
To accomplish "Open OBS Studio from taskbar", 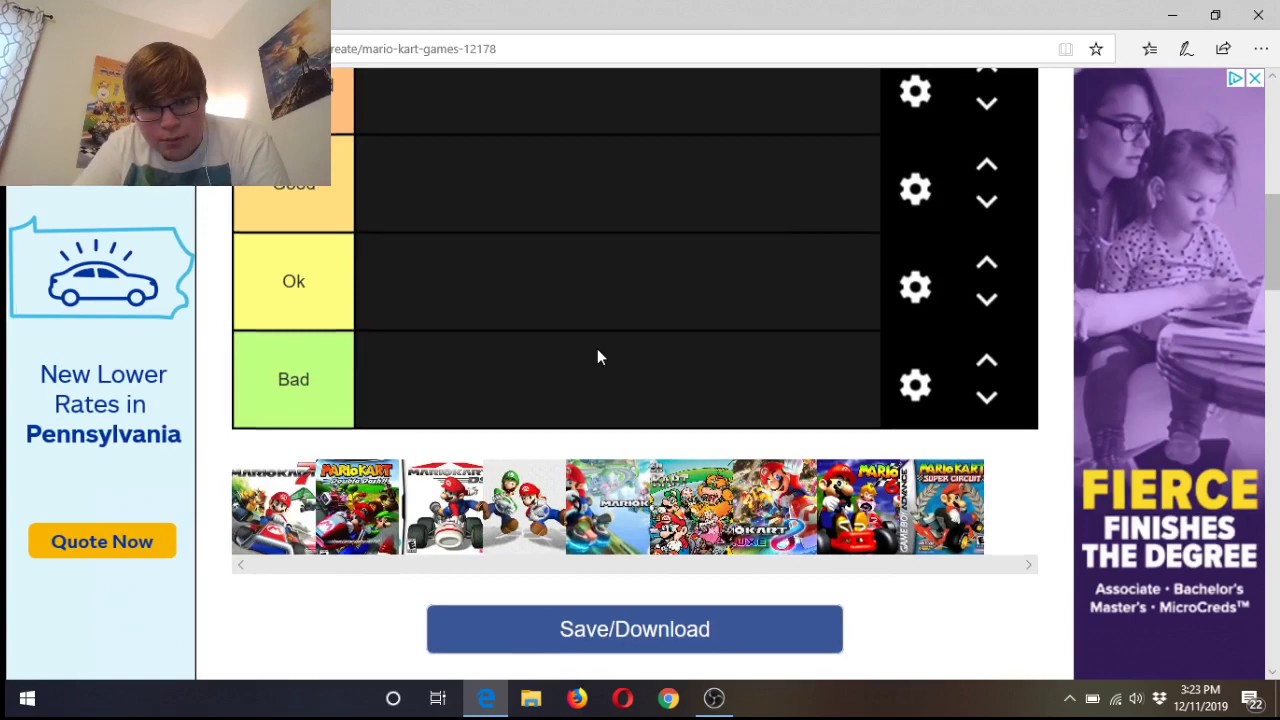I will [x=714, y=699].
